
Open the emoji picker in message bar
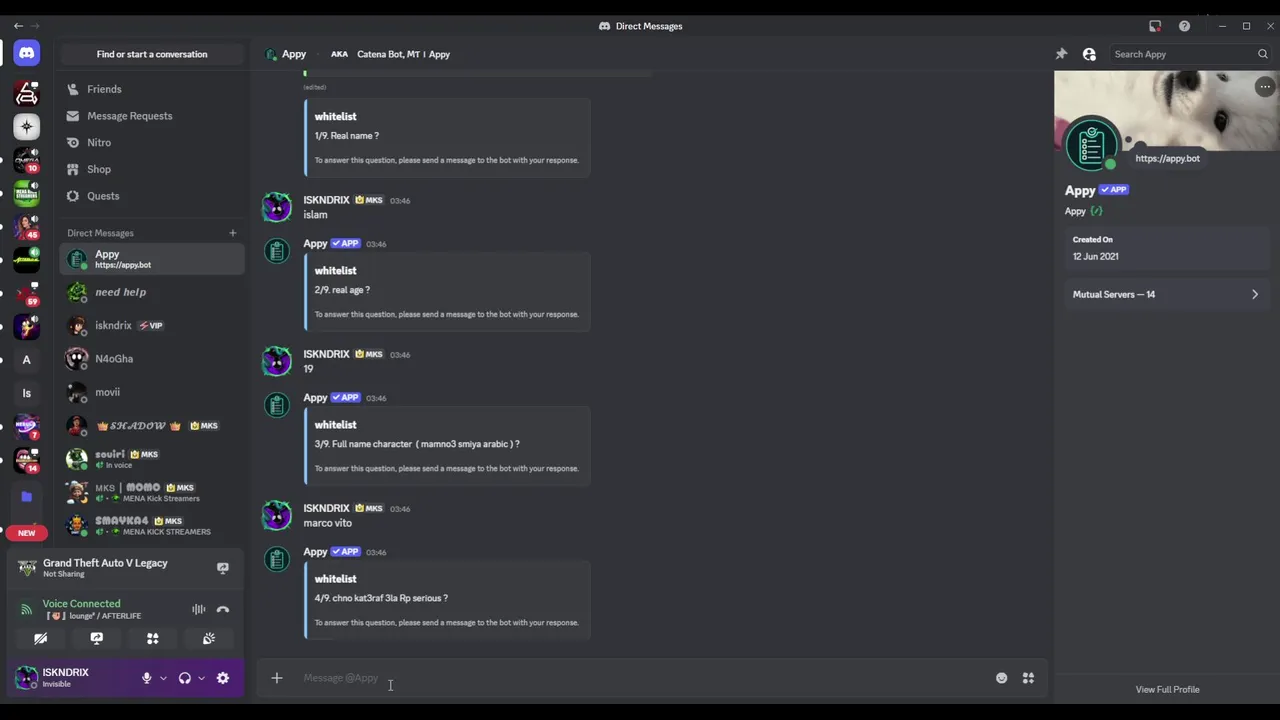coord(1001,678)
